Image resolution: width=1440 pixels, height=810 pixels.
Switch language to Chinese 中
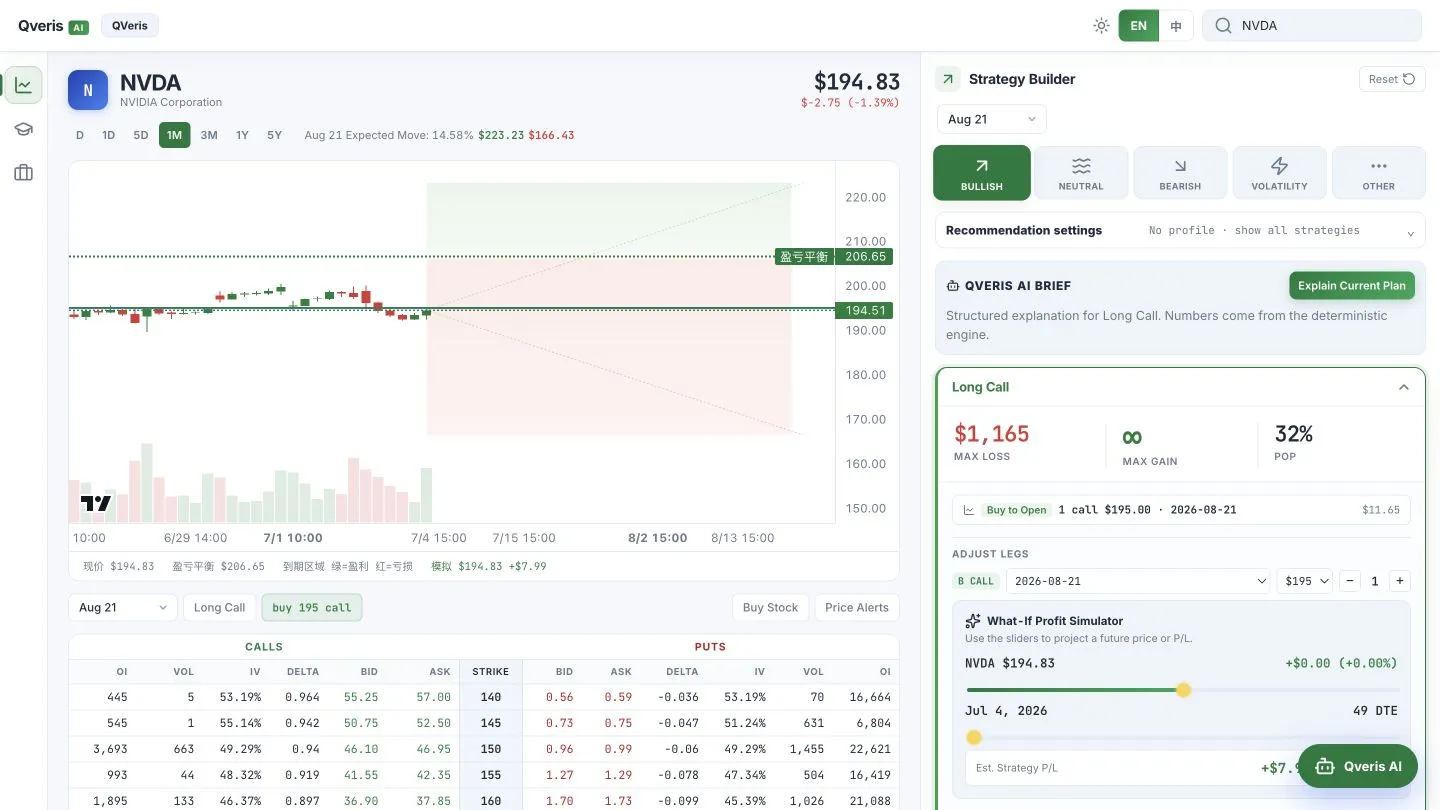pos(1176,26)
